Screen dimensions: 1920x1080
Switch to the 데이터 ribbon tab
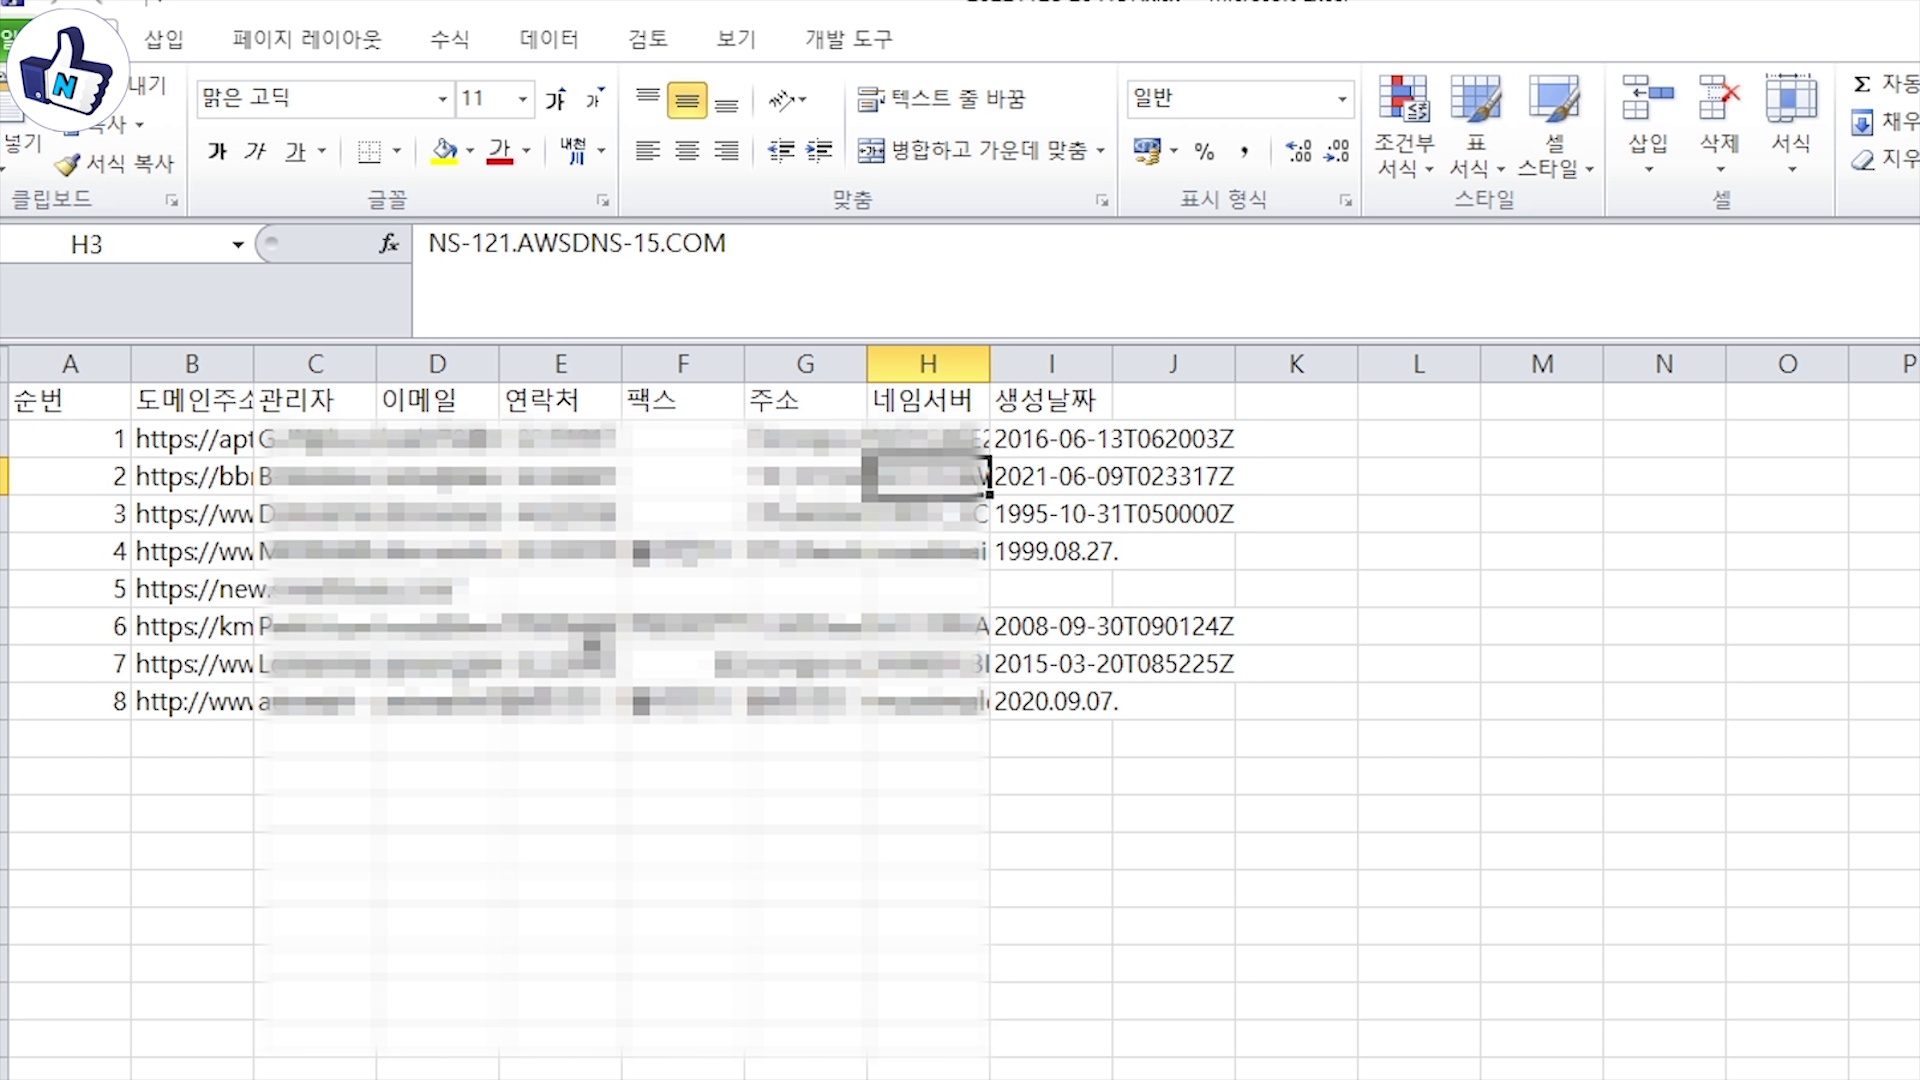549,39
